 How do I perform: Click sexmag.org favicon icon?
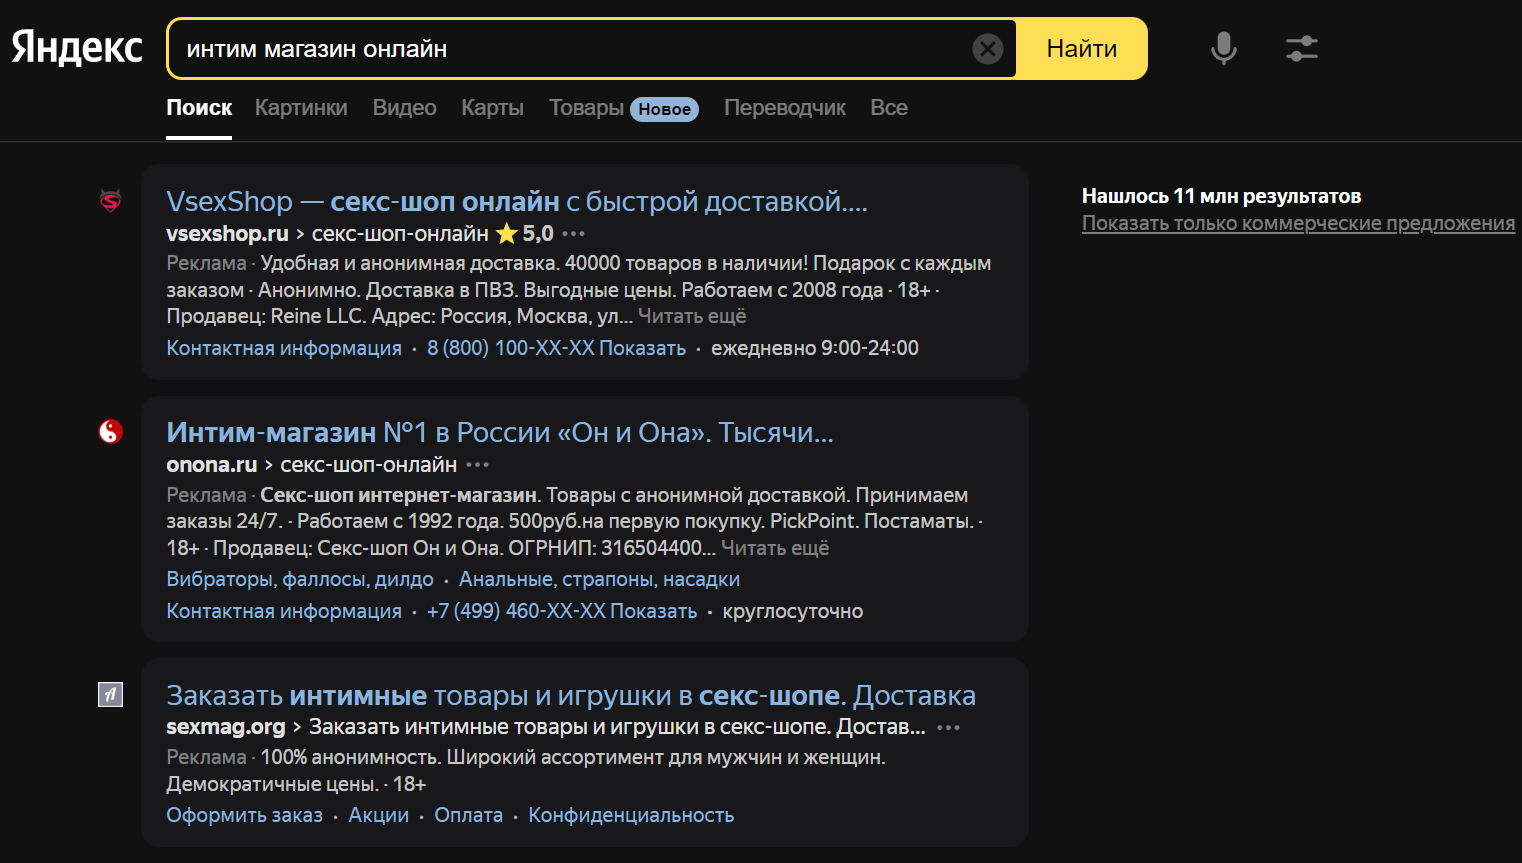coord(110,694)
